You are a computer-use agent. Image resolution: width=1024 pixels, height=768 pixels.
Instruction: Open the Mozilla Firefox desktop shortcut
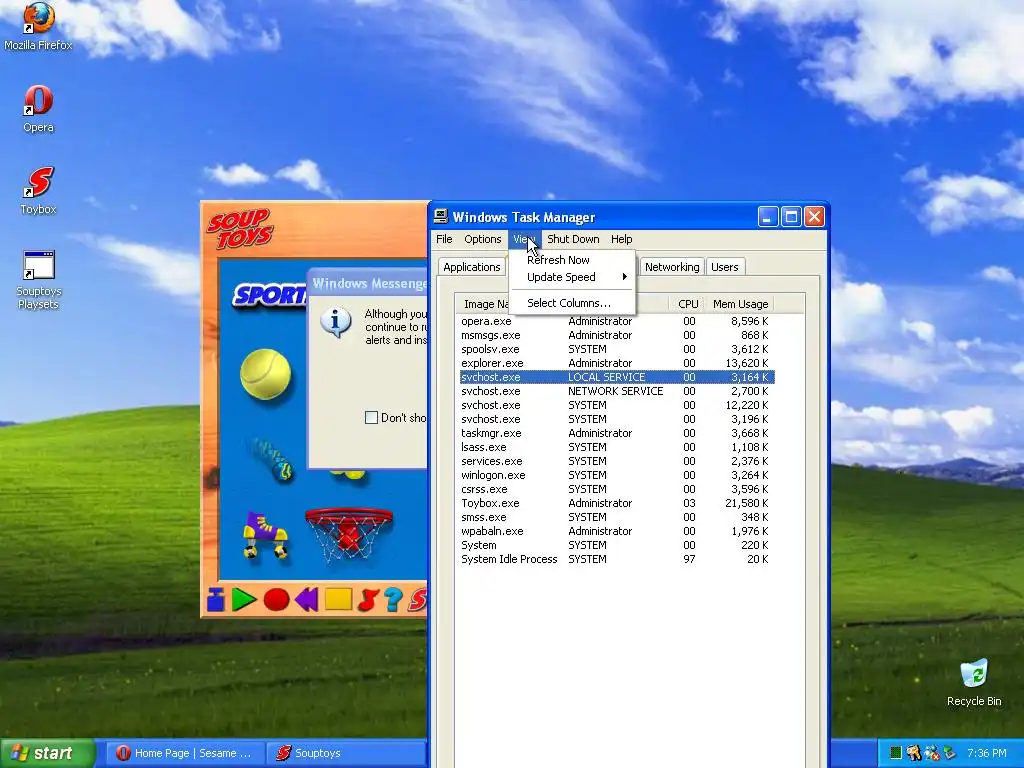click(38, 26)
